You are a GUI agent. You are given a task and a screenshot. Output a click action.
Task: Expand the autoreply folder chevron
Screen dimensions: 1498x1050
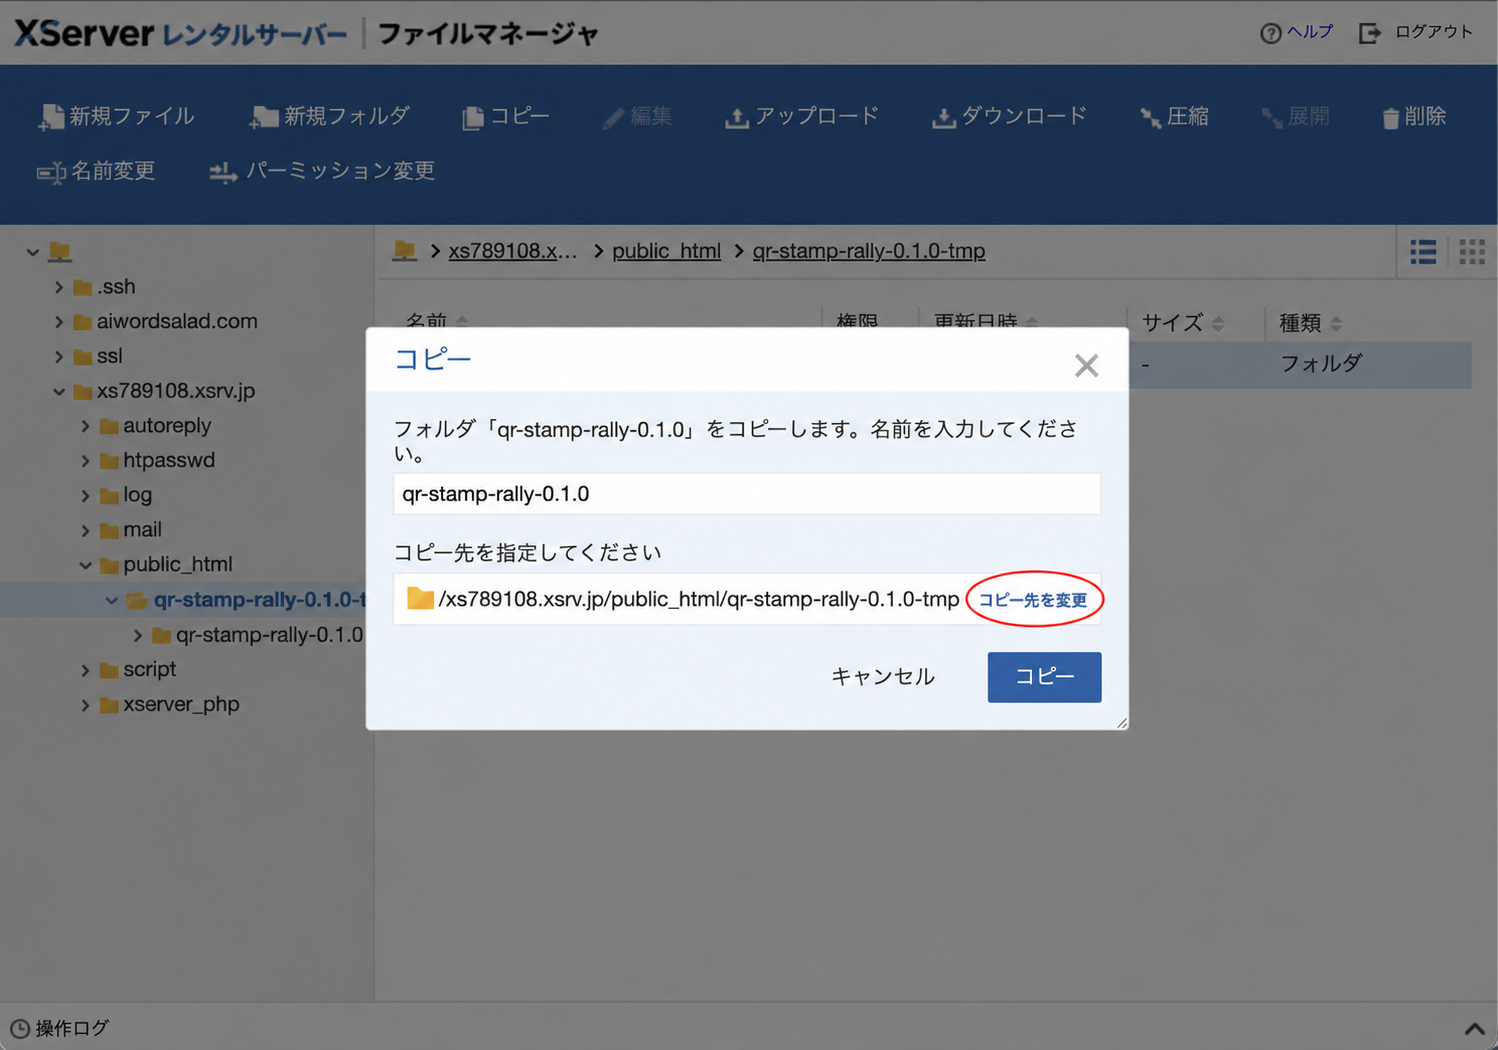coord(85,426)
